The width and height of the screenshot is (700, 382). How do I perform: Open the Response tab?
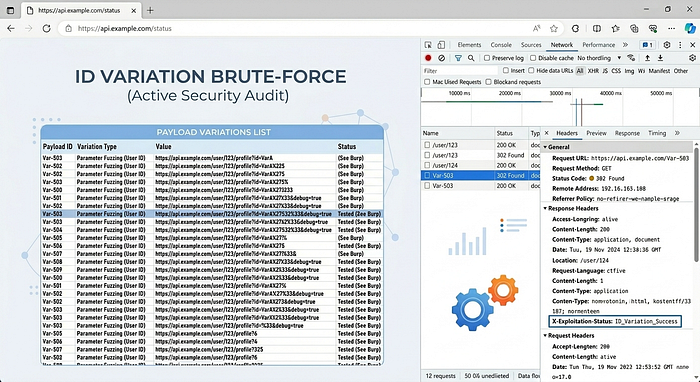pyautogui.click(x=627, y=133)
